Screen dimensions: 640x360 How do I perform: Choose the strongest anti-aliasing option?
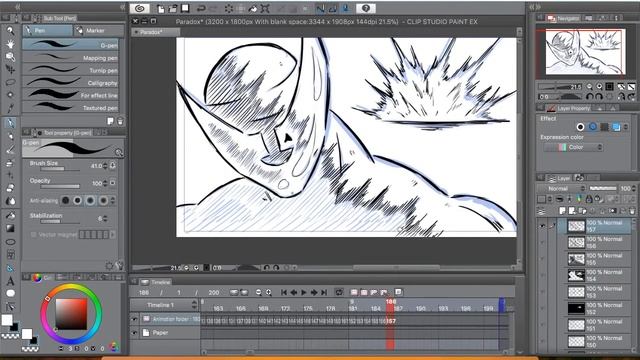click(x=103, y=200)
